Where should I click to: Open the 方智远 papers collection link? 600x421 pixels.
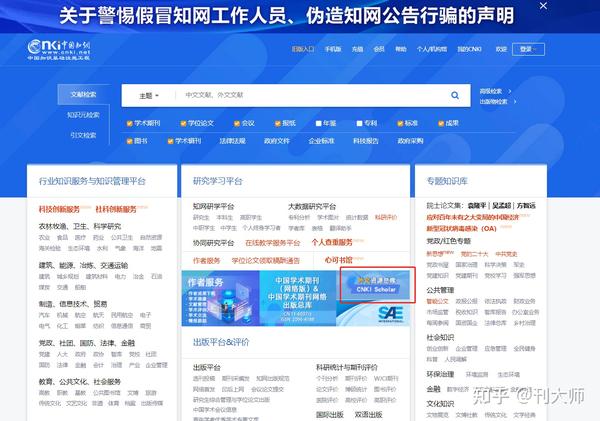527,206
